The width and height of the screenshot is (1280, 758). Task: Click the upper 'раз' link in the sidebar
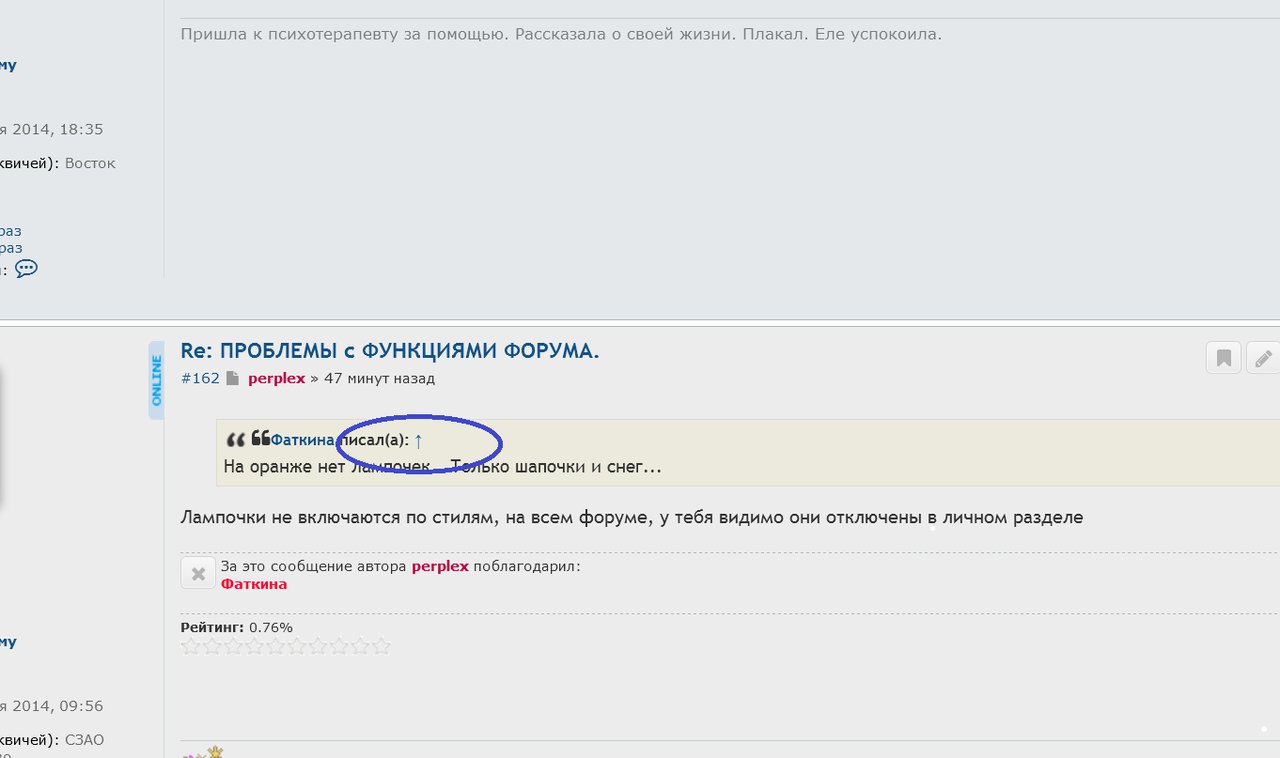(10, 231)
